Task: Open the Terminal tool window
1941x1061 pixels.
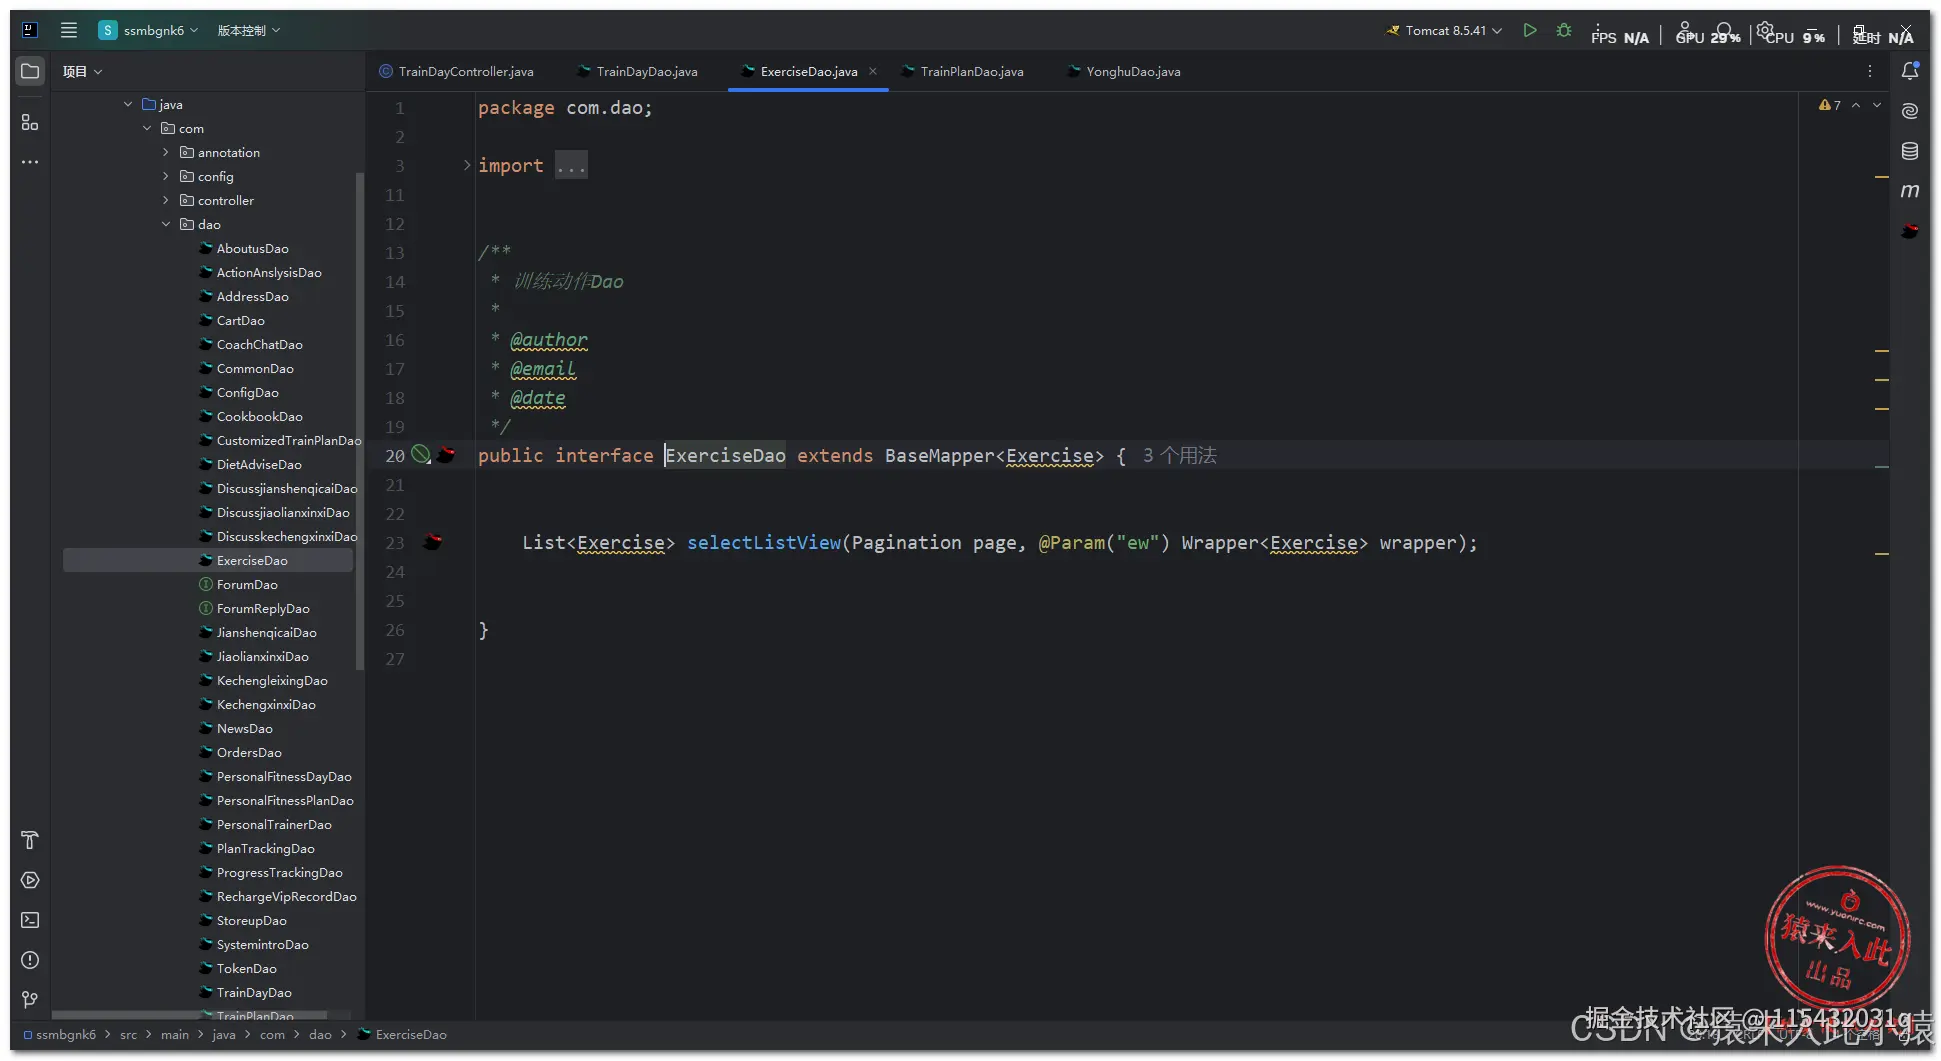Action: point(30,920)
